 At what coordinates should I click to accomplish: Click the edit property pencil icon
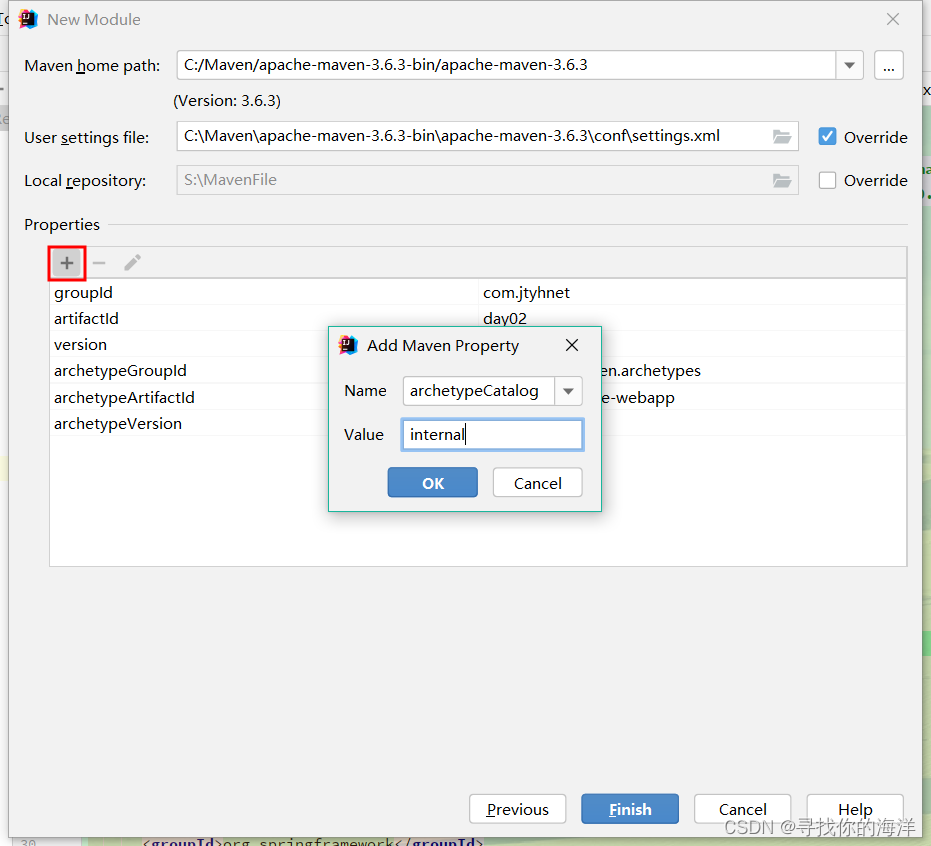tap(132, 262)
